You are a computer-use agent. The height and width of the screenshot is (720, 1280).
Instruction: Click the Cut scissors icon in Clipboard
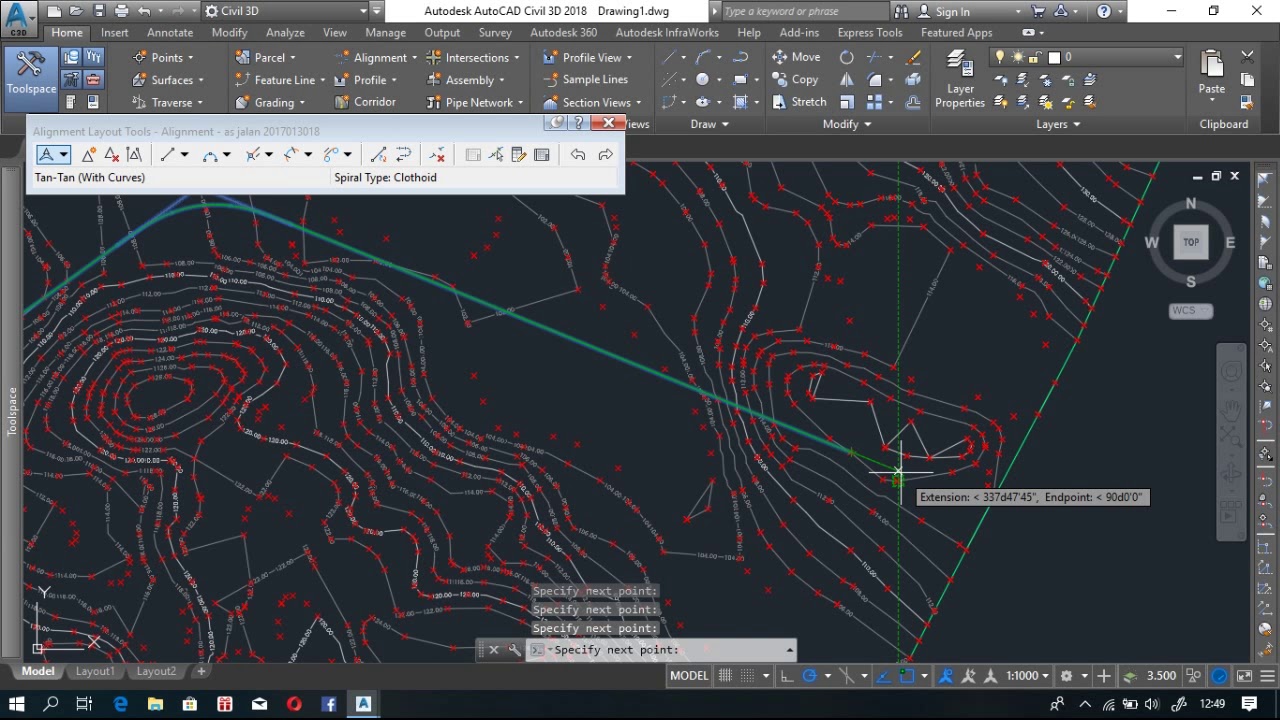[1247, 57]
